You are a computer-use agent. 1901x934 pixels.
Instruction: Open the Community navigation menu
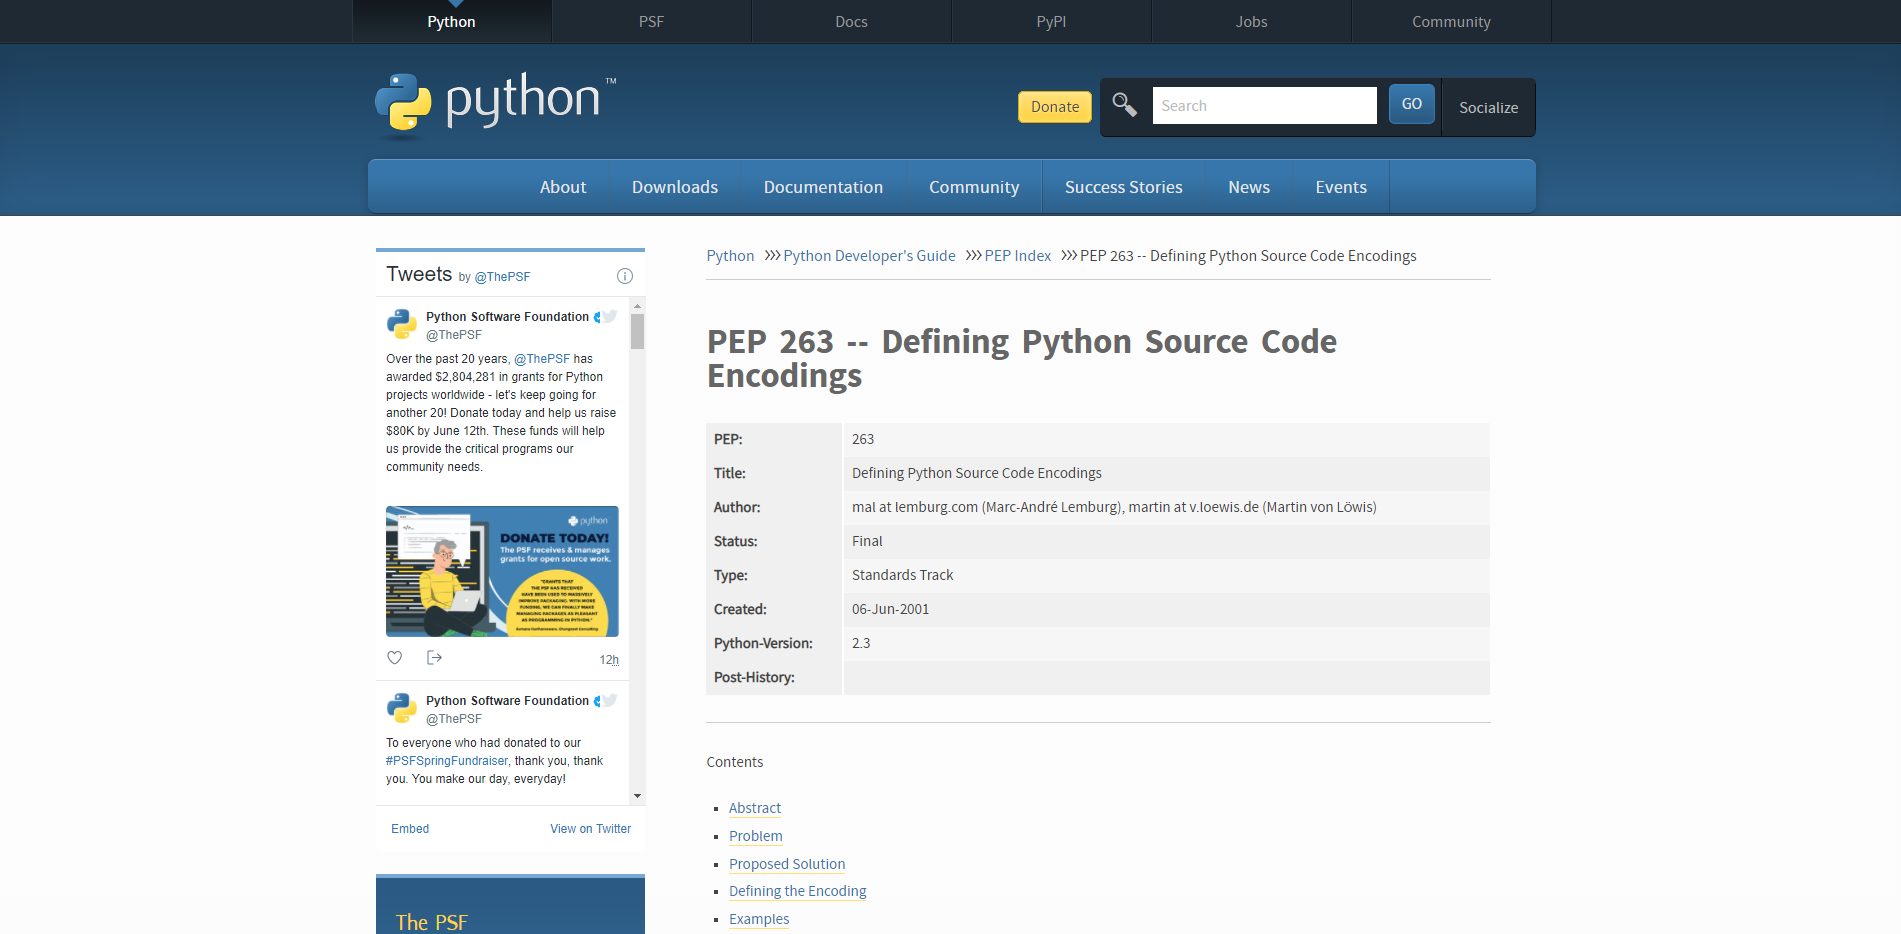[x=974, y=187]
